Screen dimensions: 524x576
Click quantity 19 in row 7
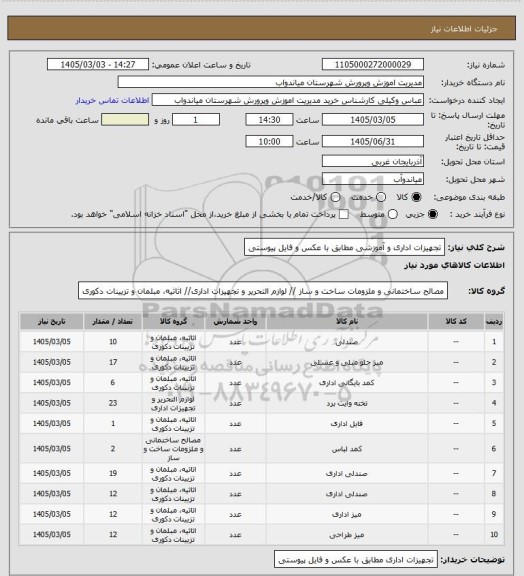coord(113,474)
